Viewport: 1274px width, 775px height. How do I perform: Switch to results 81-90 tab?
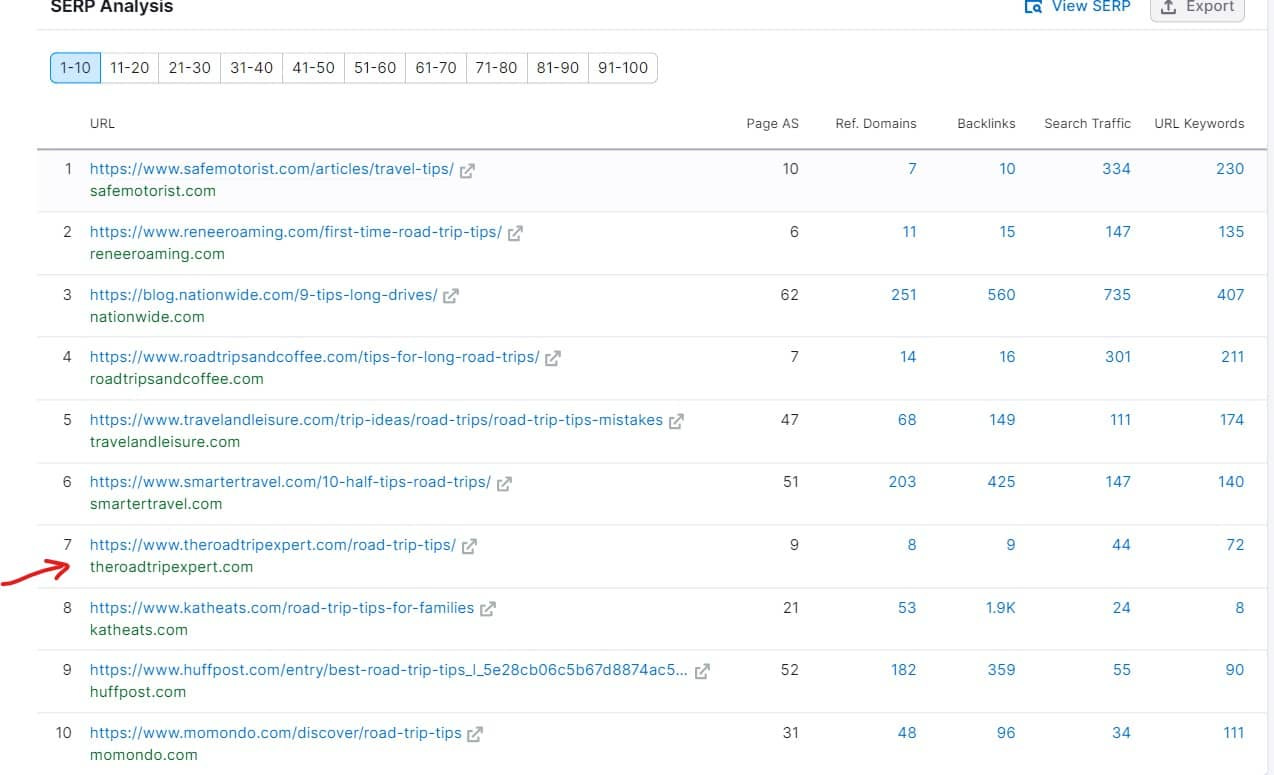click(557, 68)
